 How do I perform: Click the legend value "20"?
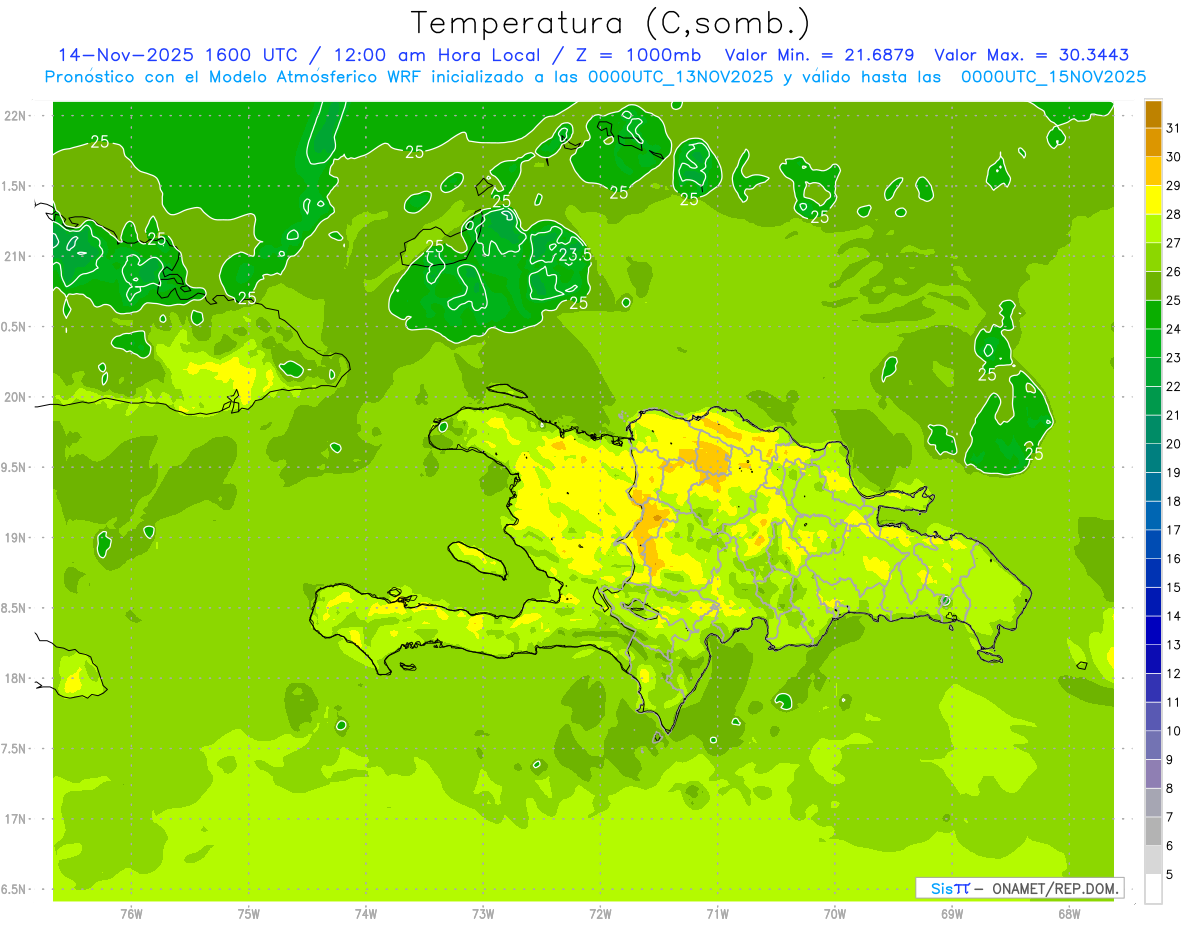[x=1174, y=444]
